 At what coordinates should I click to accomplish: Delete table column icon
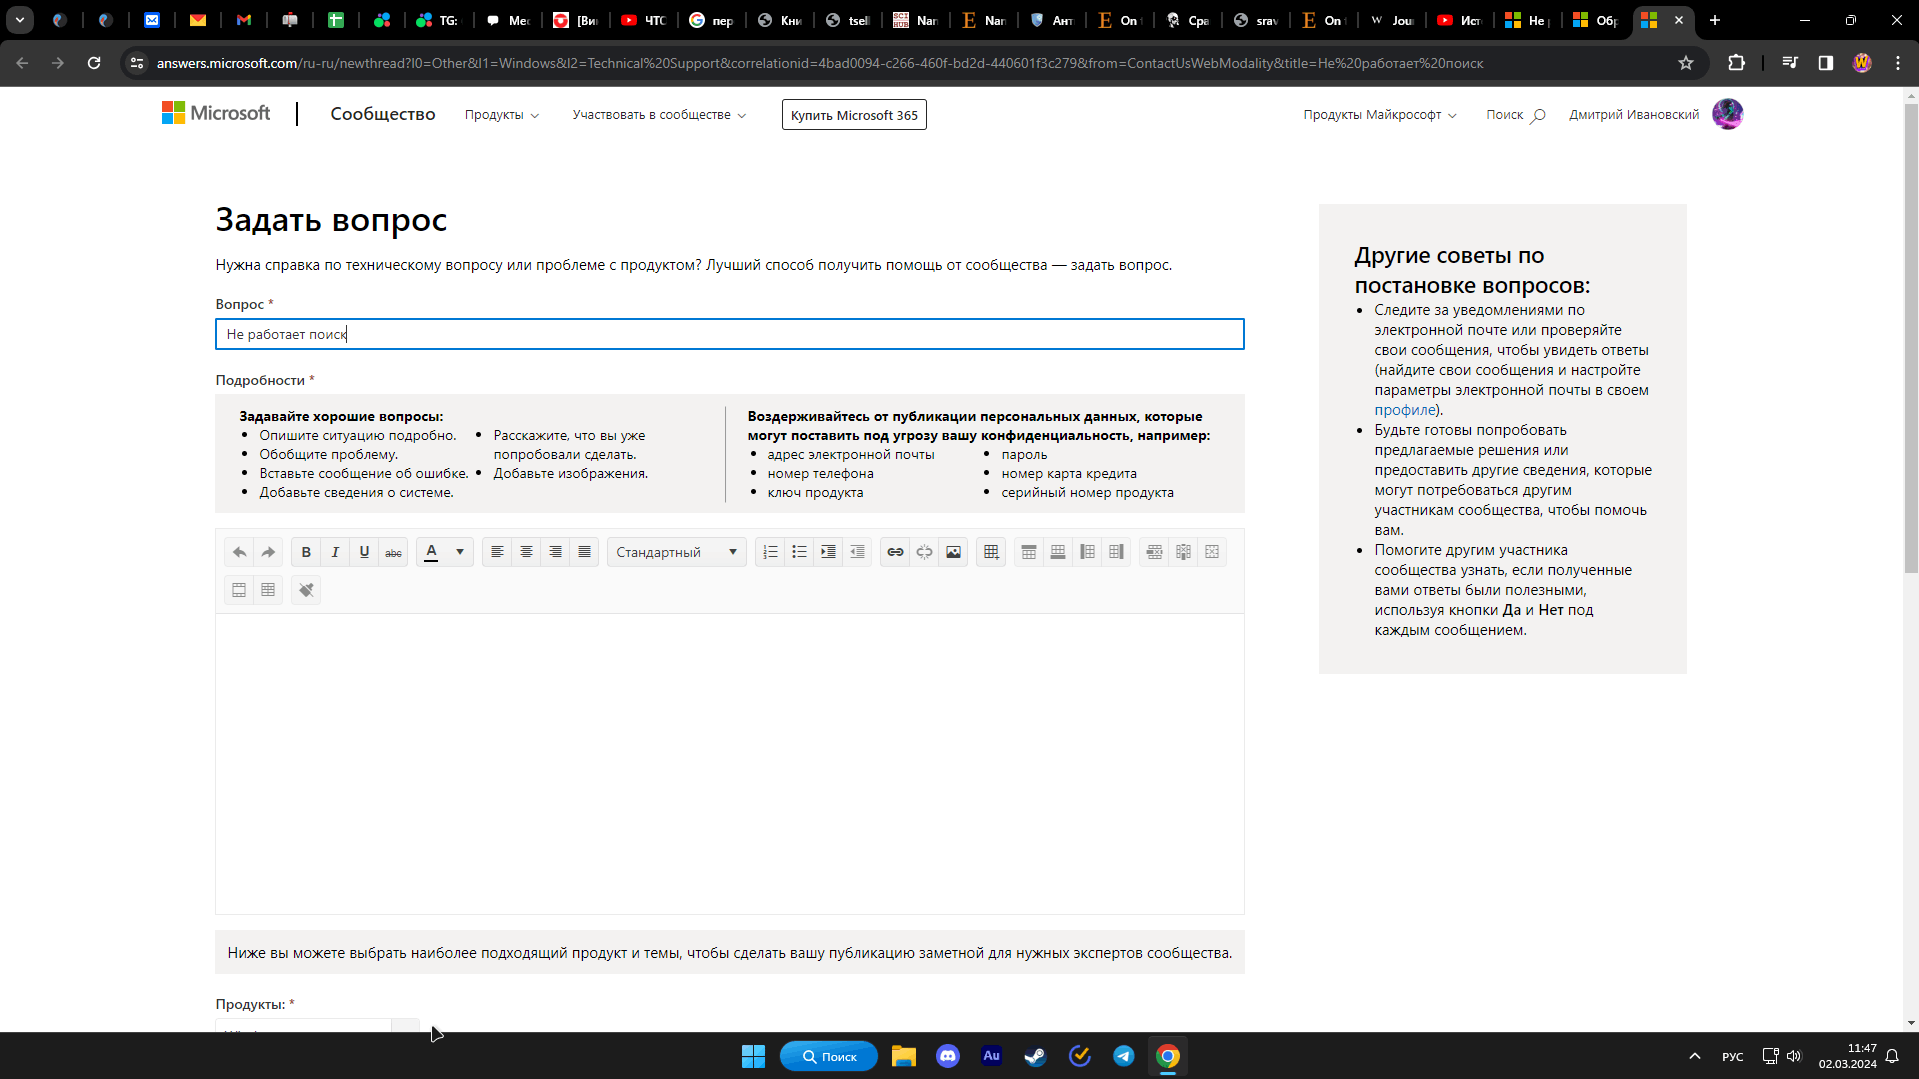[1183, 552]
